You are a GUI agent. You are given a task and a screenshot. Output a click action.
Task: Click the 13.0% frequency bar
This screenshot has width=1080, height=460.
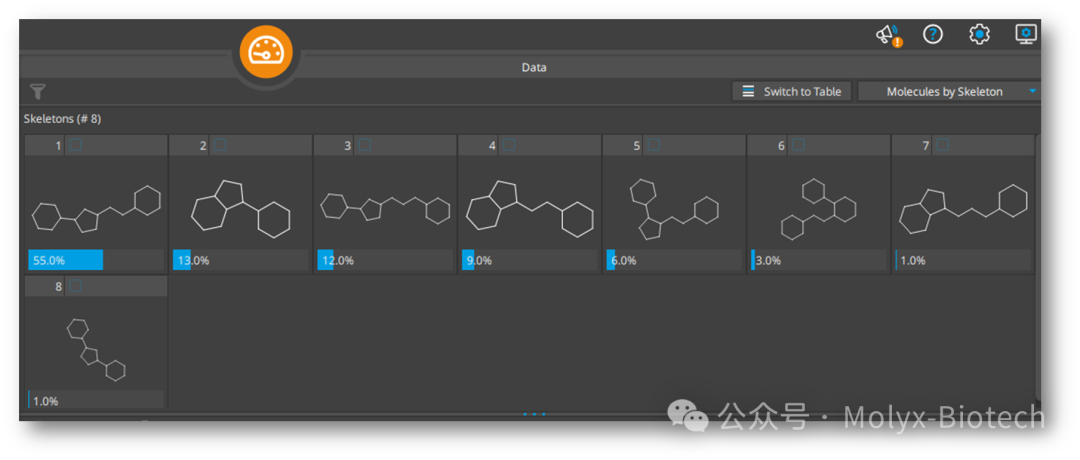click(240, 260)
